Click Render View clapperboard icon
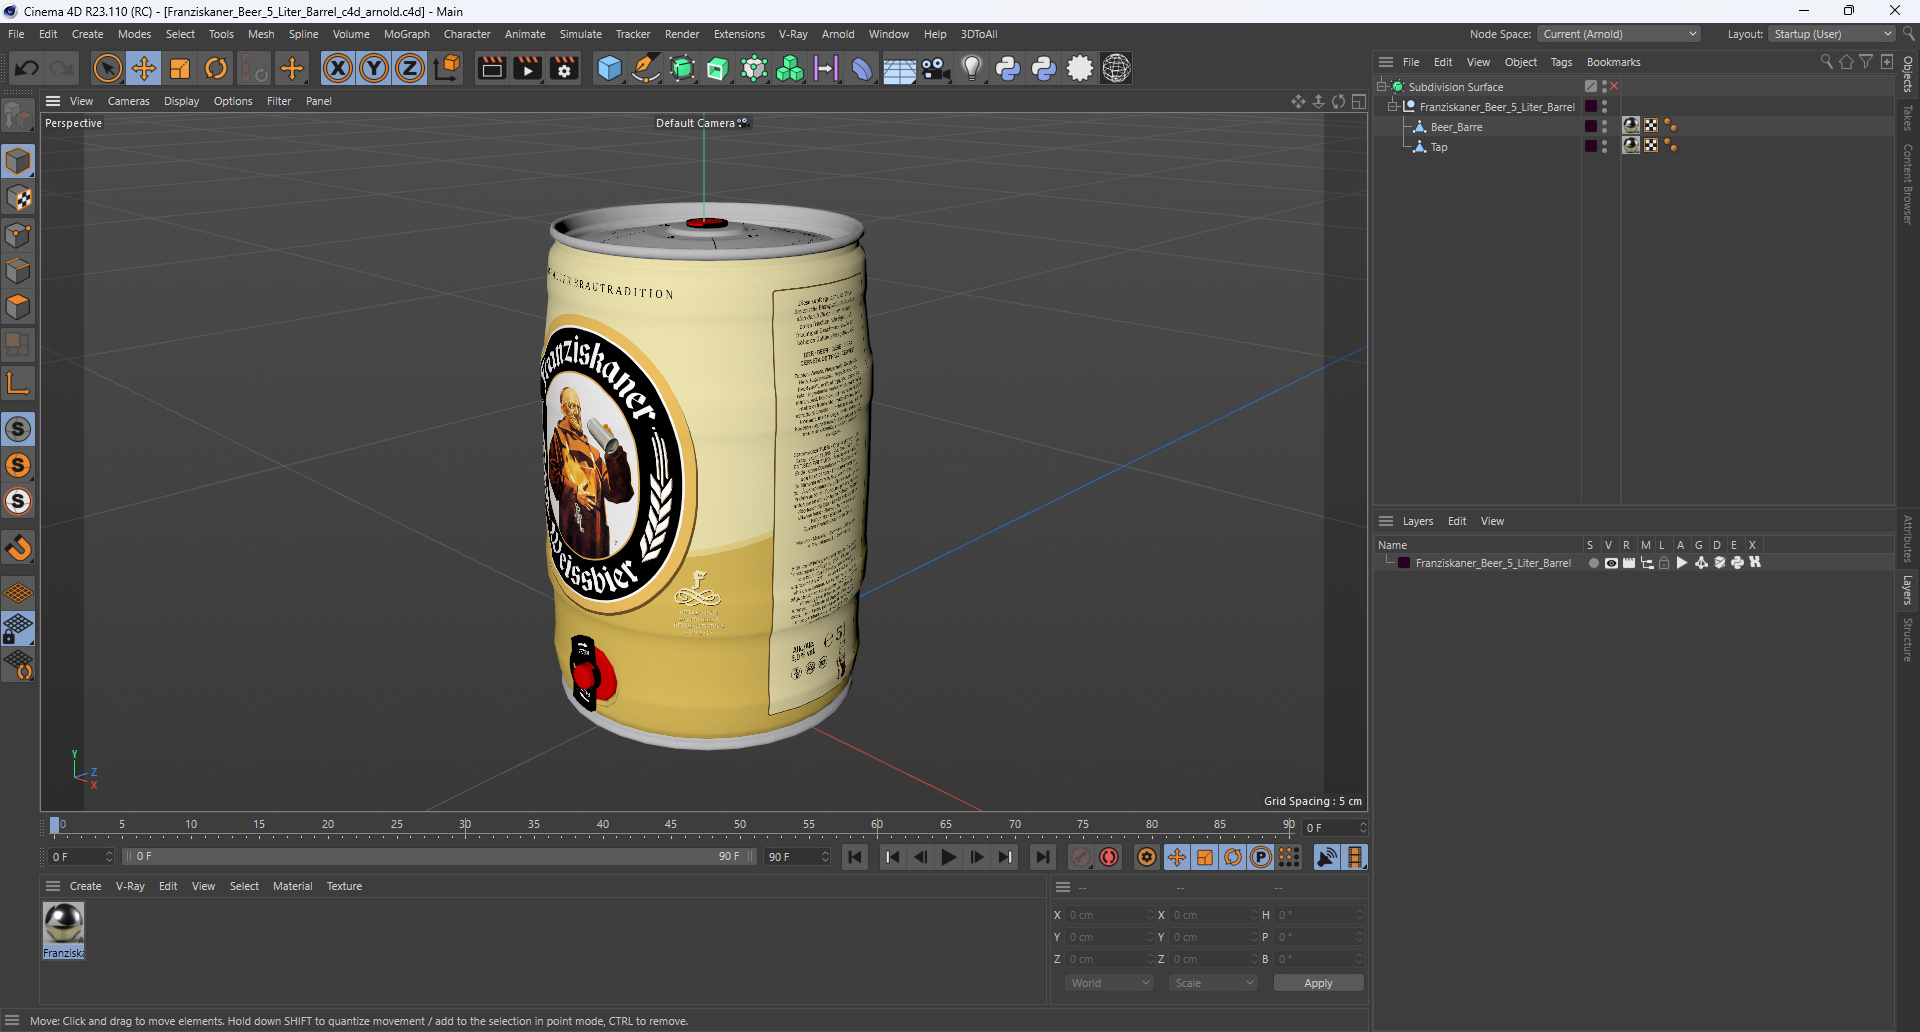Viewport: 1920px width, 1032px height. (x=491, y=68)
